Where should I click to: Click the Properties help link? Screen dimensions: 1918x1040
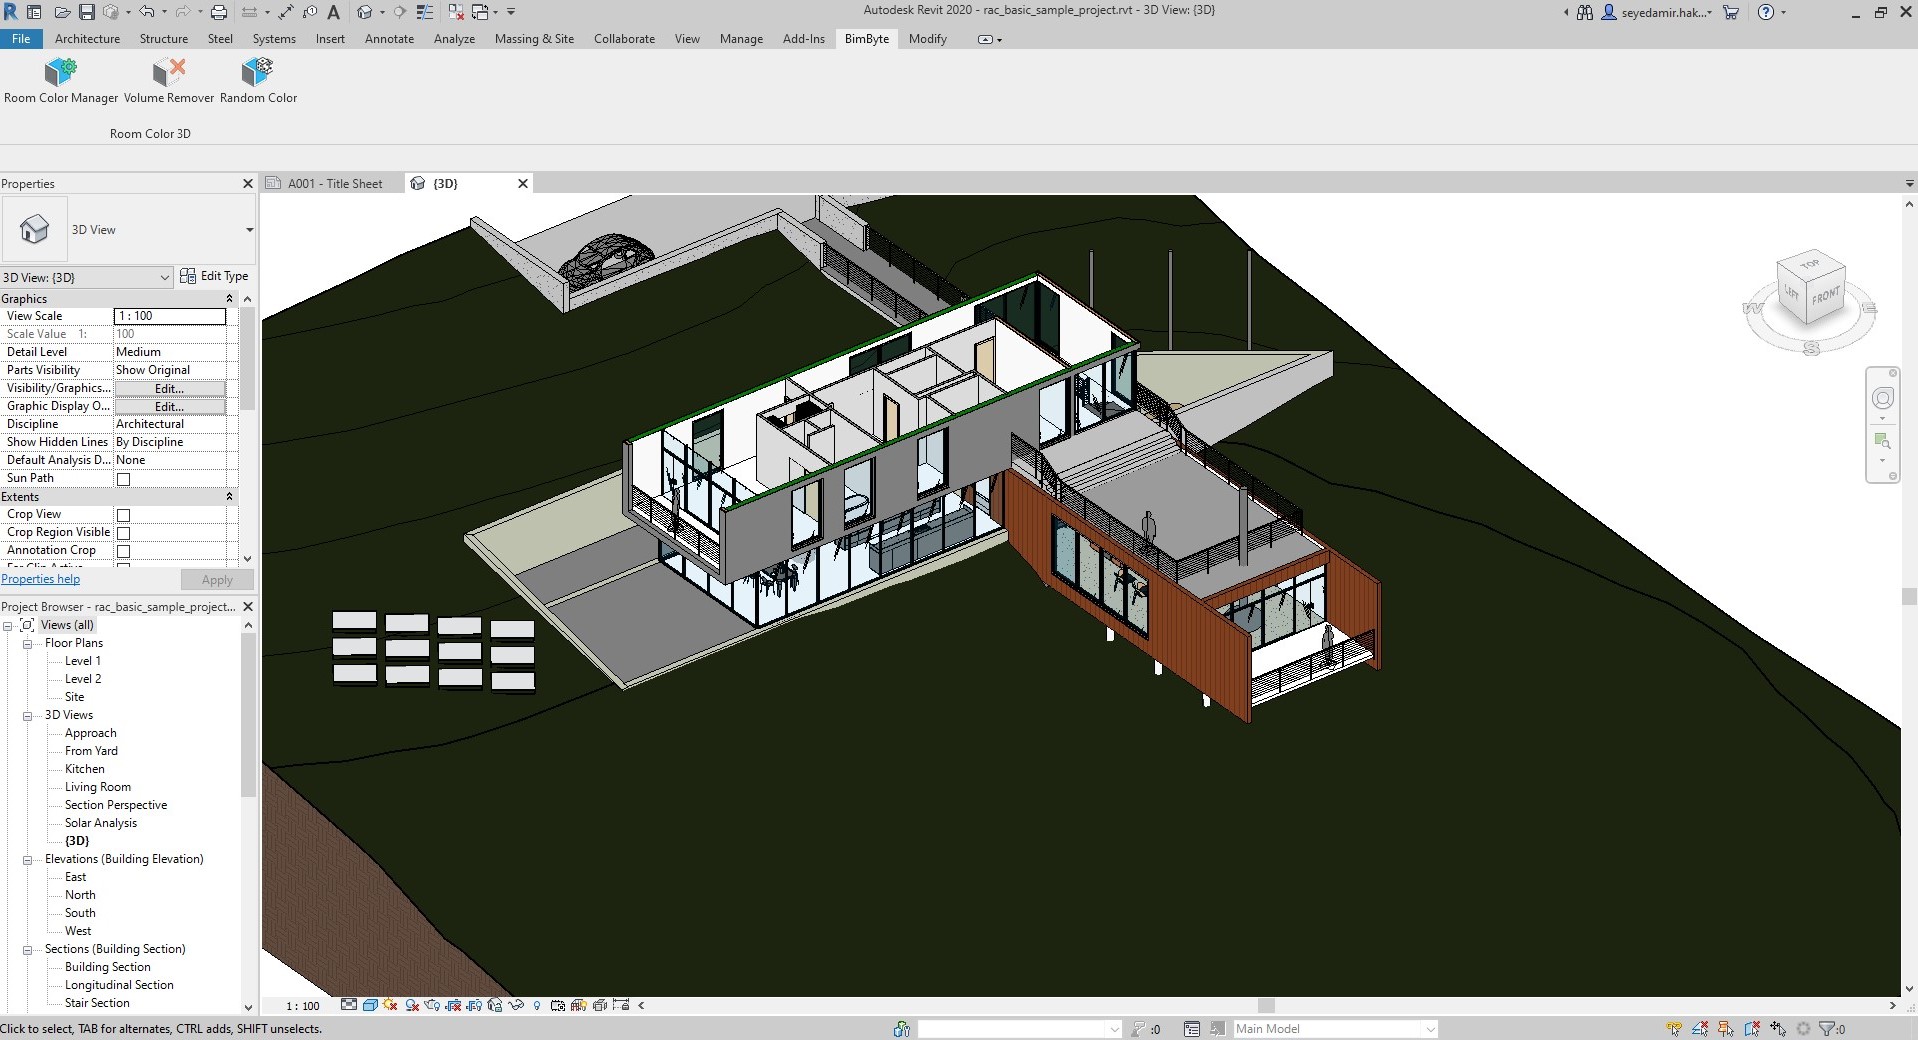(41, 579)
